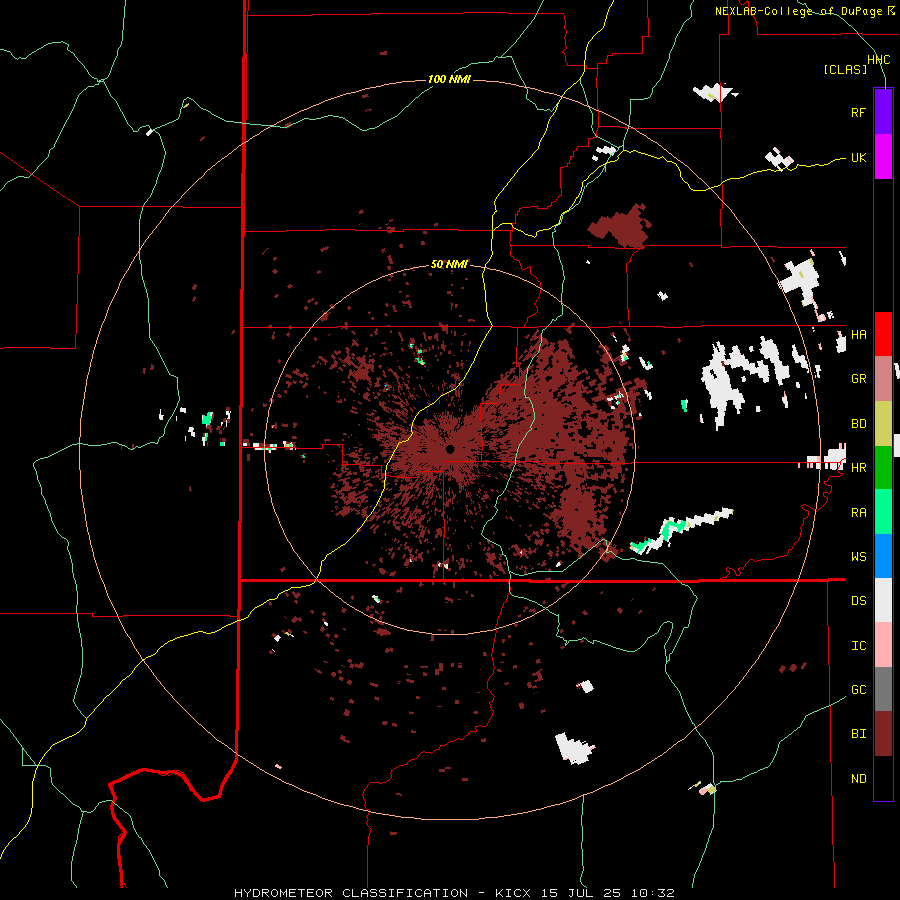
Task: Pick the white DS legend swatch
Action: pyautogui.click(x=883, y=600)
